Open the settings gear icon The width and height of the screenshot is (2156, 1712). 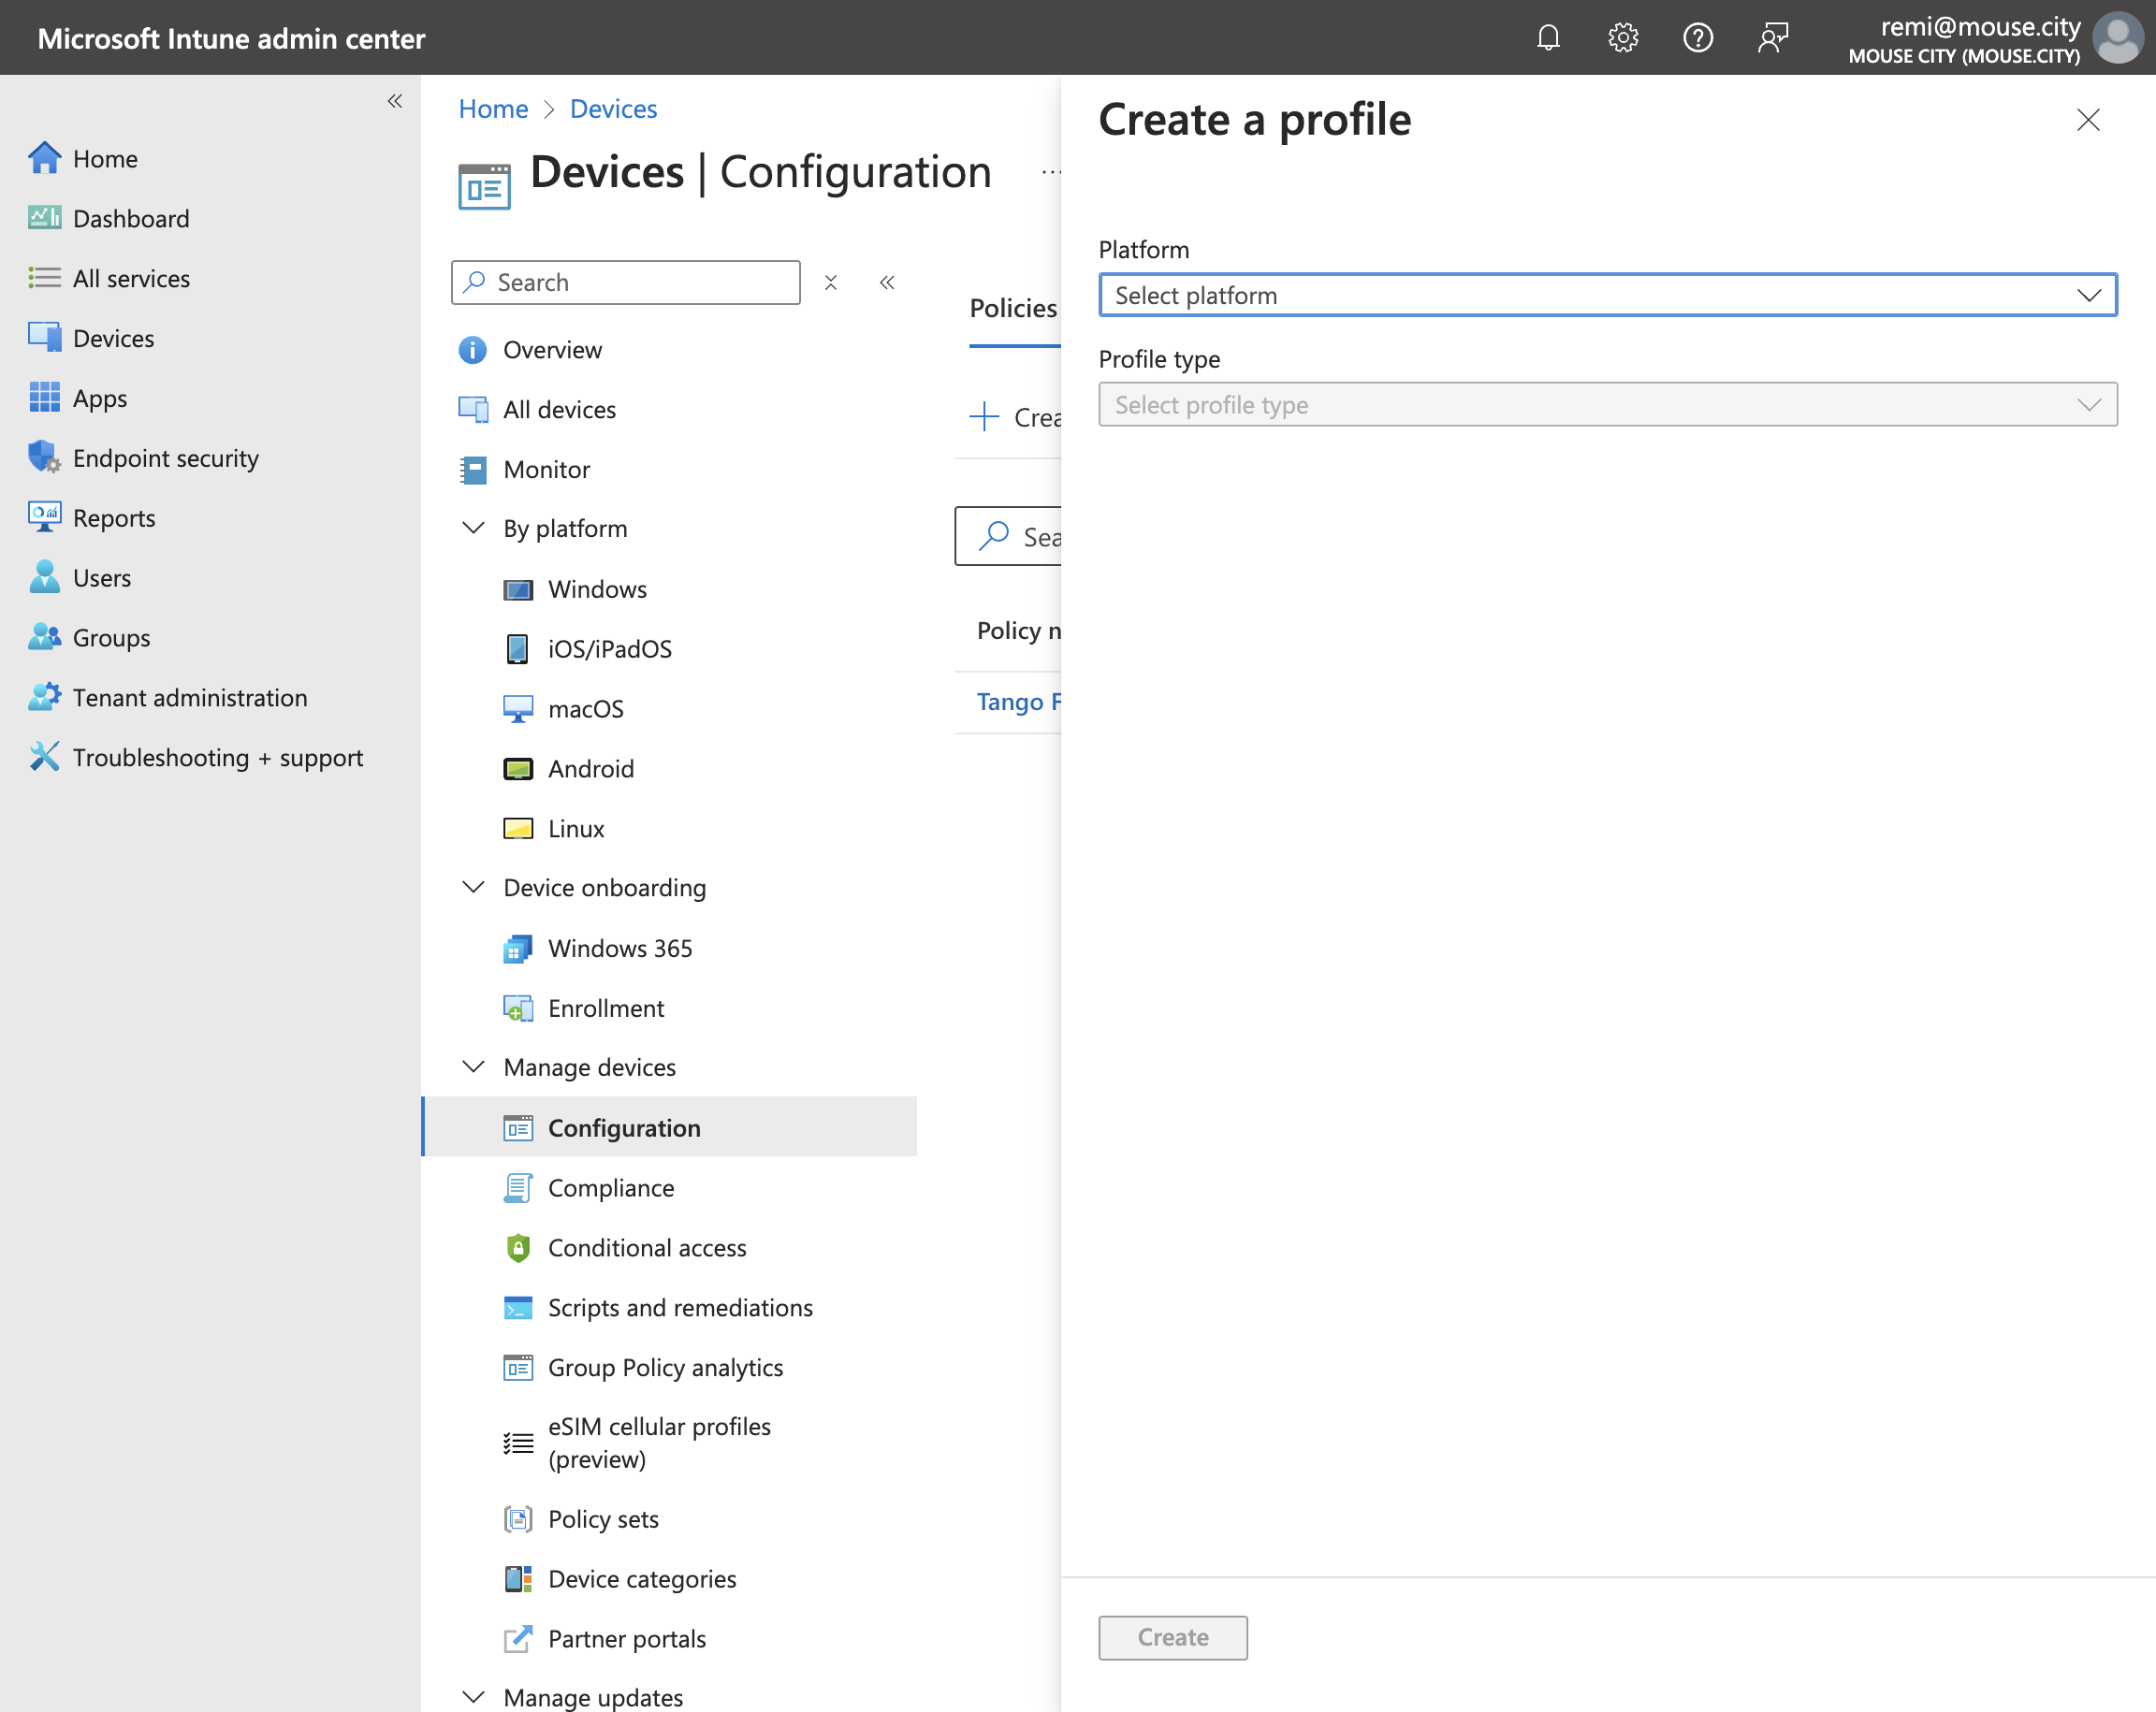1623,38
